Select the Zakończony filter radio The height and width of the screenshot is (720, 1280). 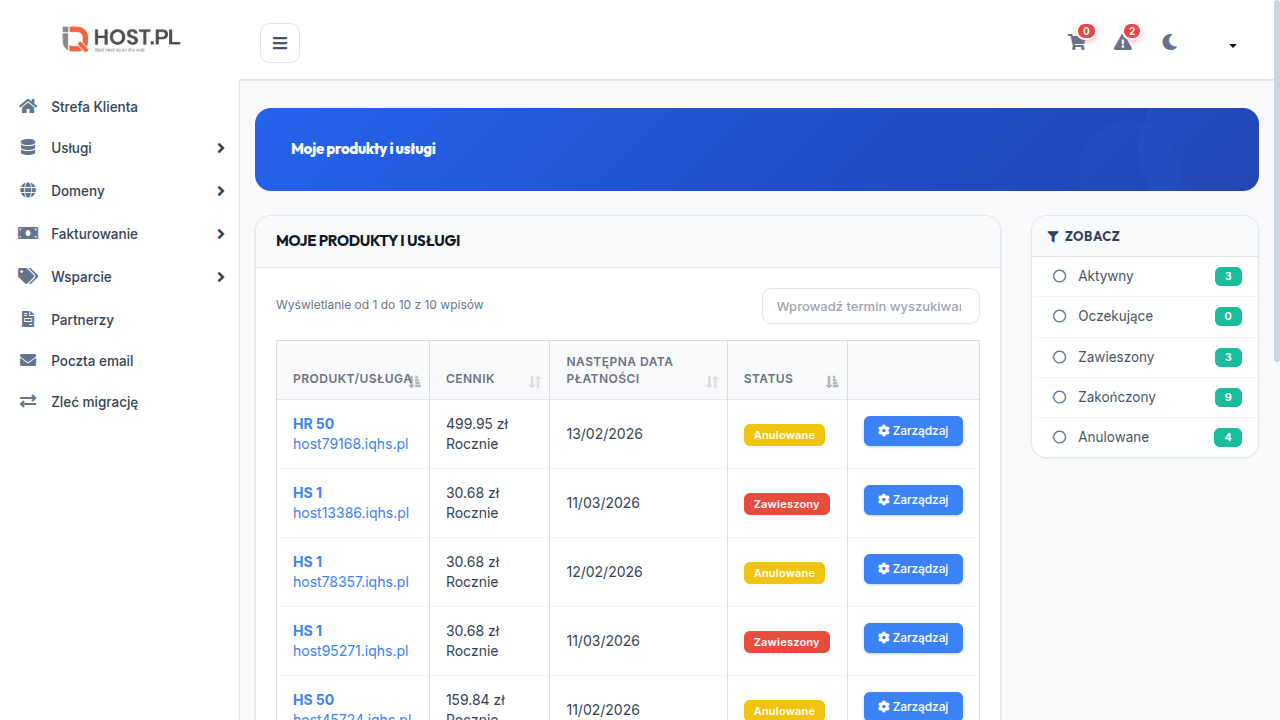pyautogui.click(x=1060, y=397)
